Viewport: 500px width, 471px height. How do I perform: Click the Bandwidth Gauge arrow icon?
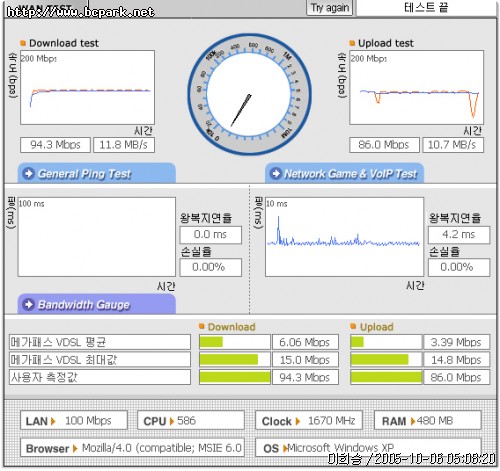pos(29,304)
